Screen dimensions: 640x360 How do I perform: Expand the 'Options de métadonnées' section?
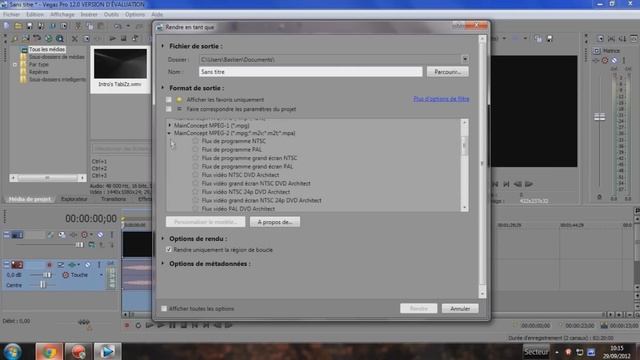pyautogui.click(x=163, y=264)
